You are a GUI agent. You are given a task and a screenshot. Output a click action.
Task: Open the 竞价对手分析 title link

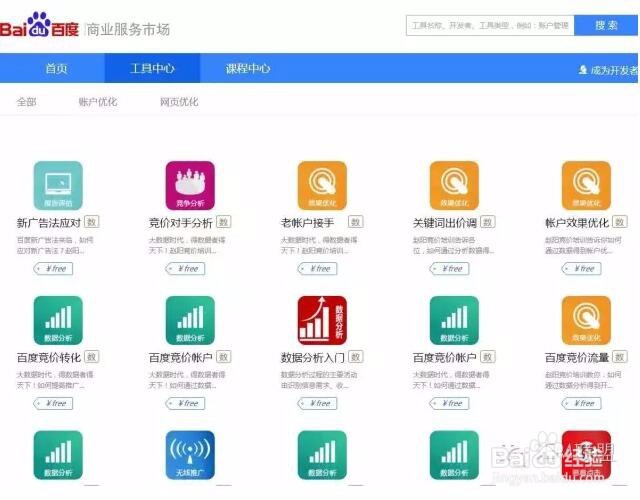tap(181, 222)
